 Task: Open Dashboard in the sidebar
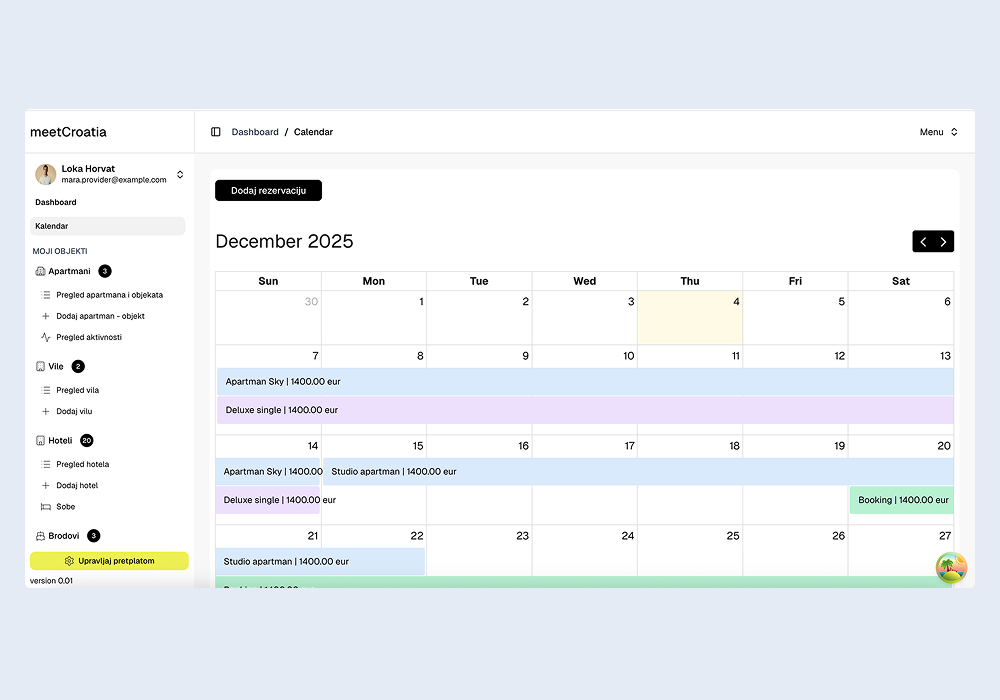point(56,202)
